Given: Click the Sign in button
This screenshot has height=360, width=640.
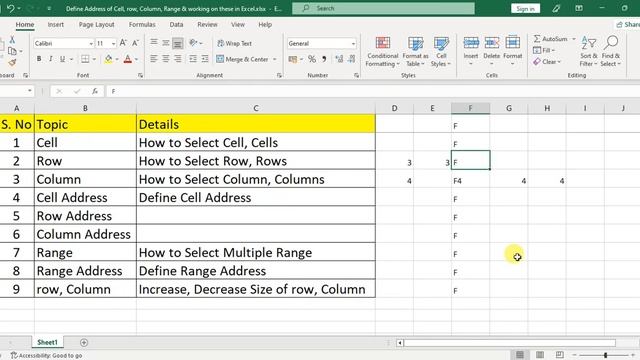Looking at the screenshot, I should pos(525,9).
